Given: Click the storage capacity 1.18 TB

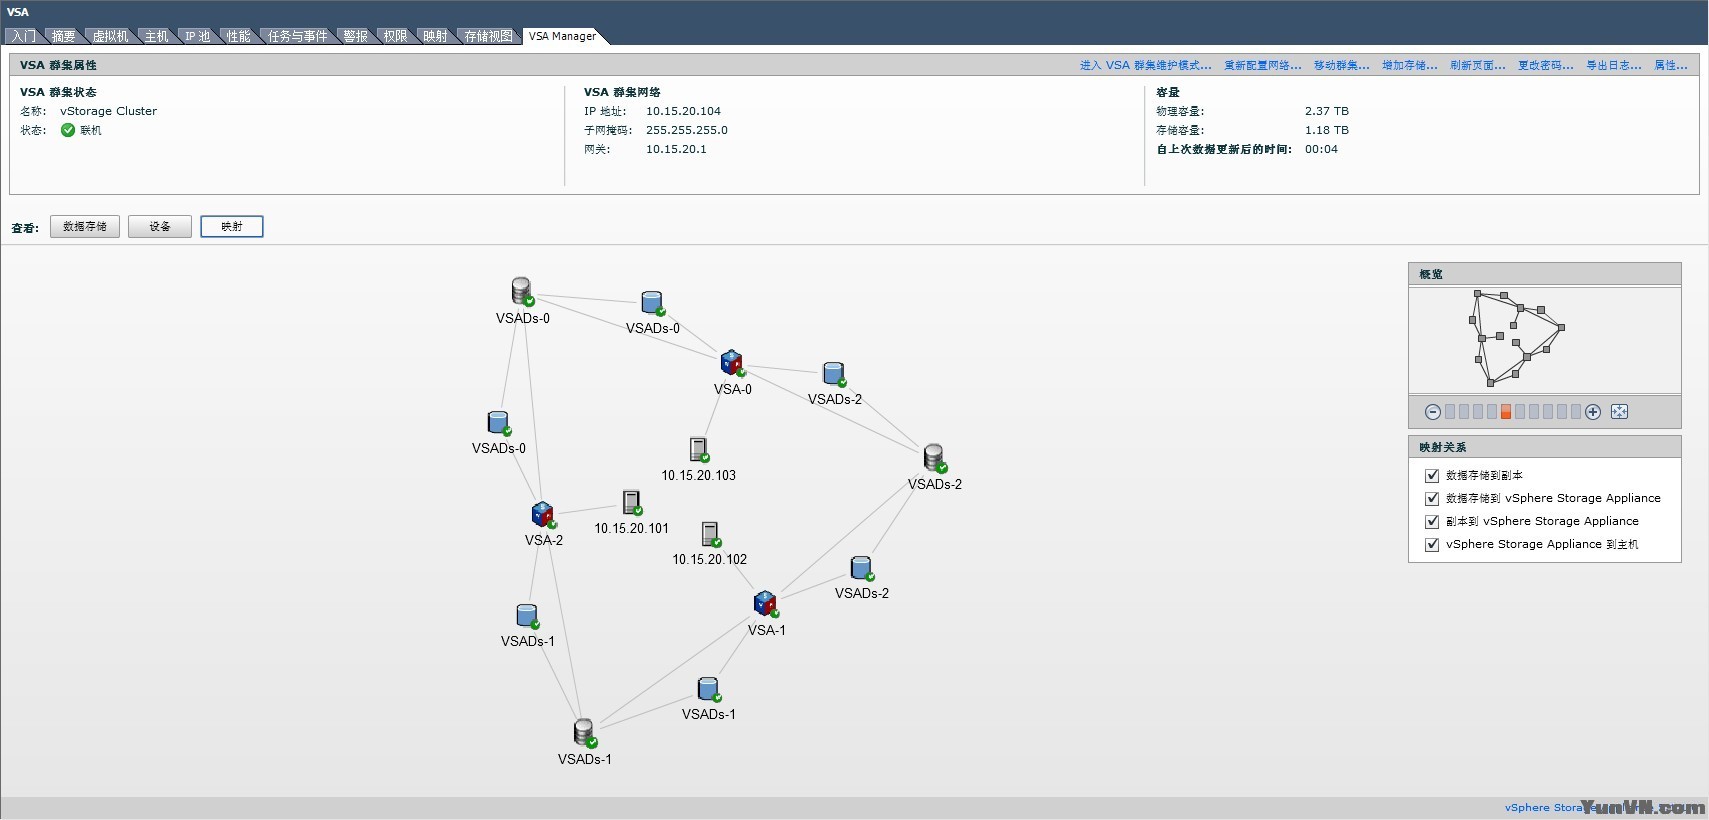Looking at the screenshot, I should click(x=1327, y=130).
